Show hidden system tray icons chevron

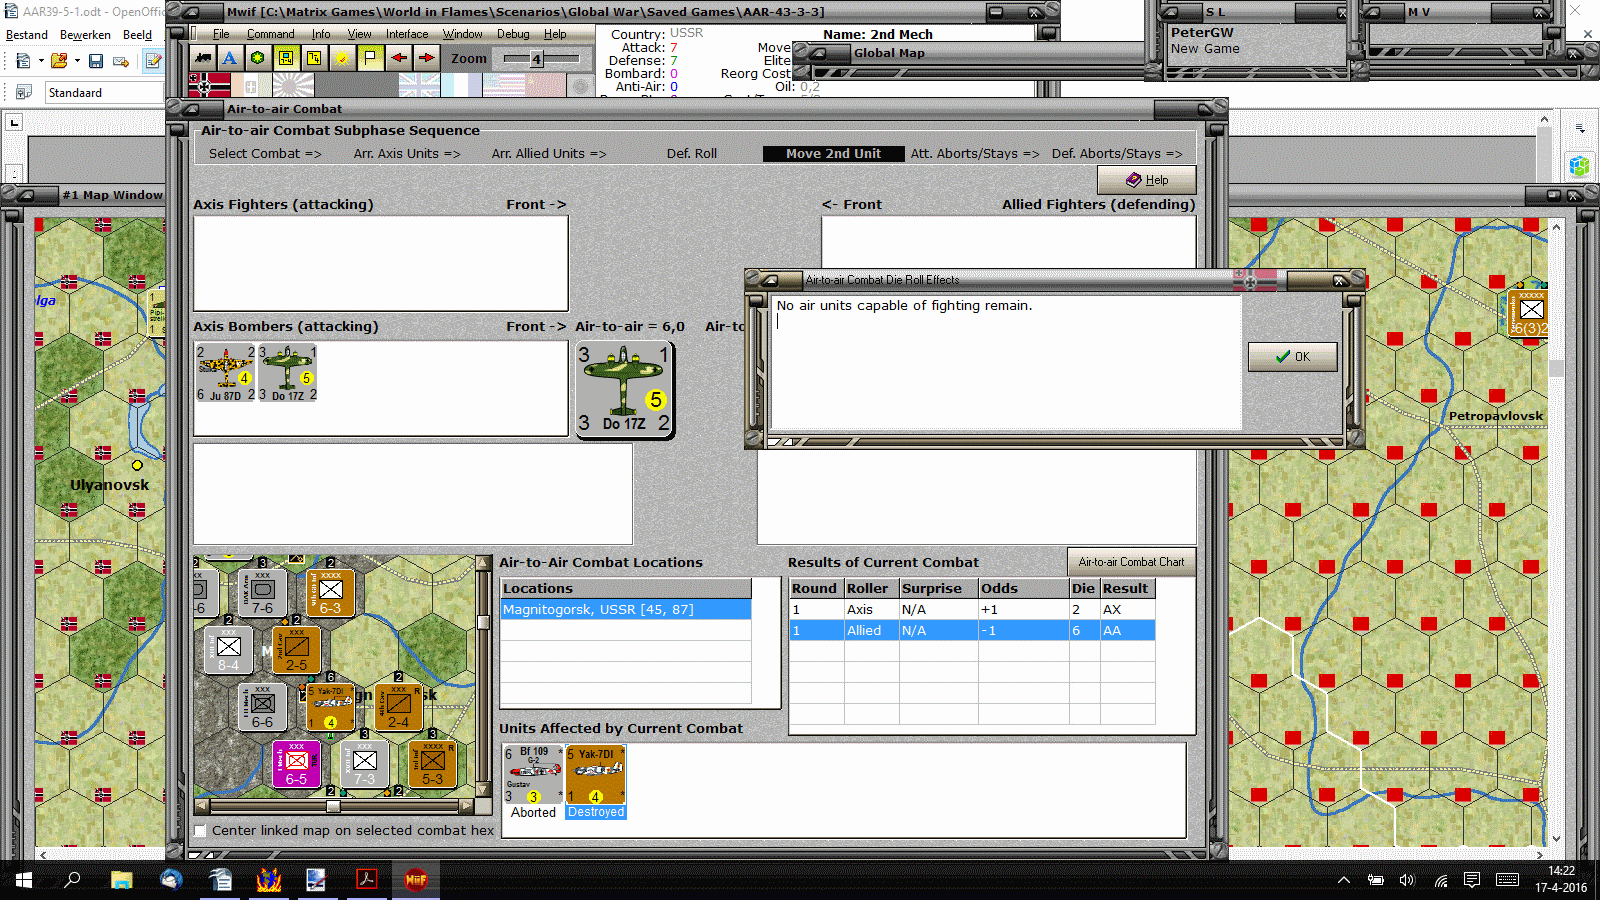[x=1344, y=880]
